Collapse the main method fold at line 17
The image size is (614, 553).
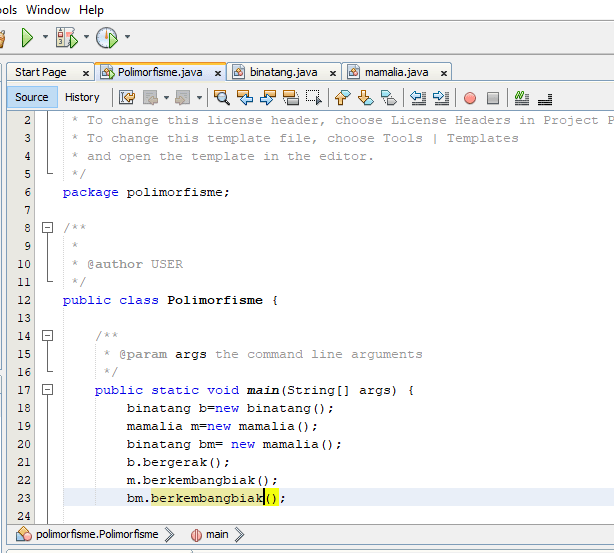47,390
